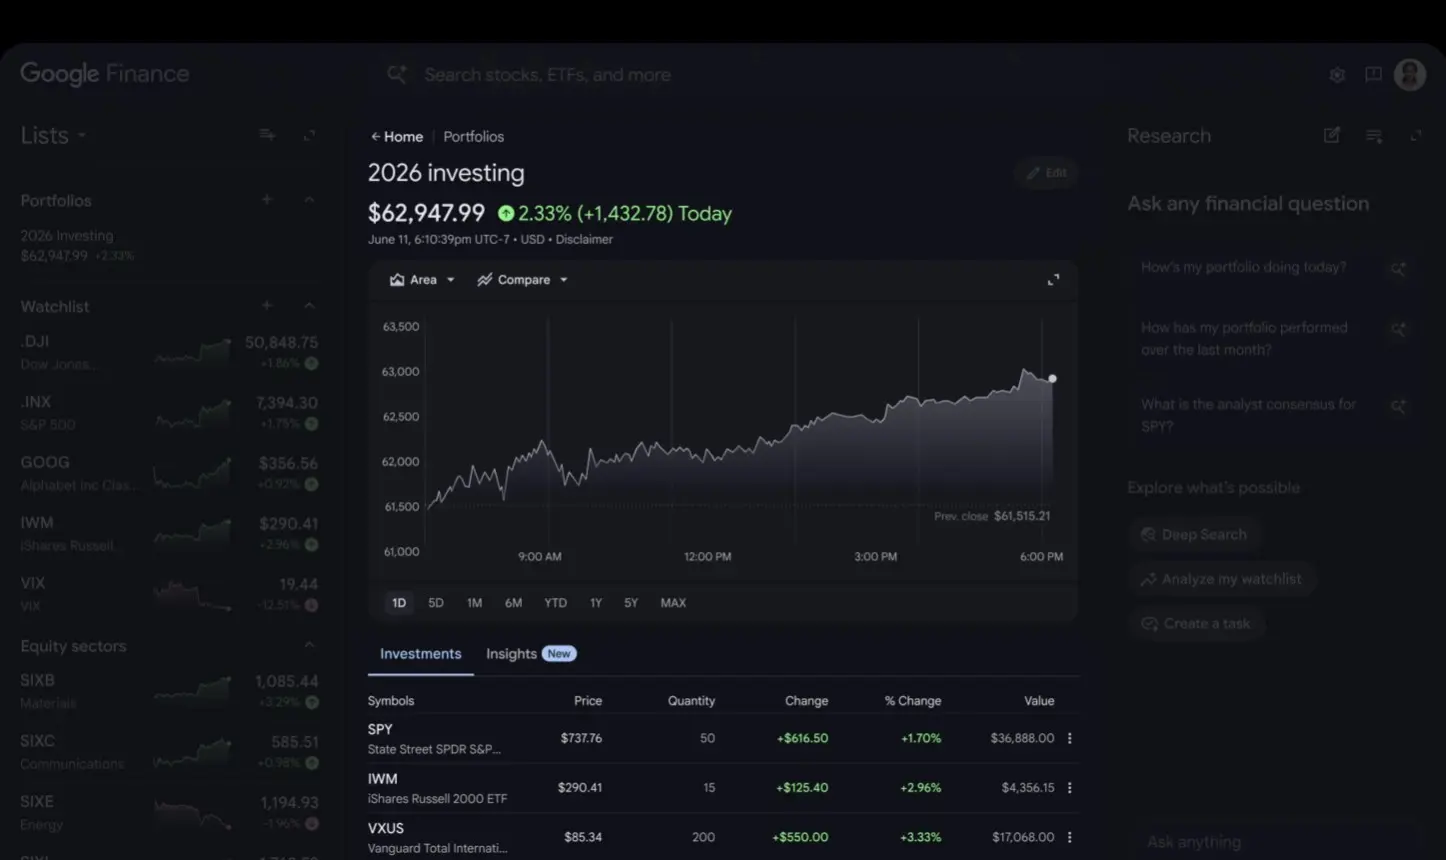Click the current value point on chart
This screenshot has width=1446, height=860.
(1052, 379)
